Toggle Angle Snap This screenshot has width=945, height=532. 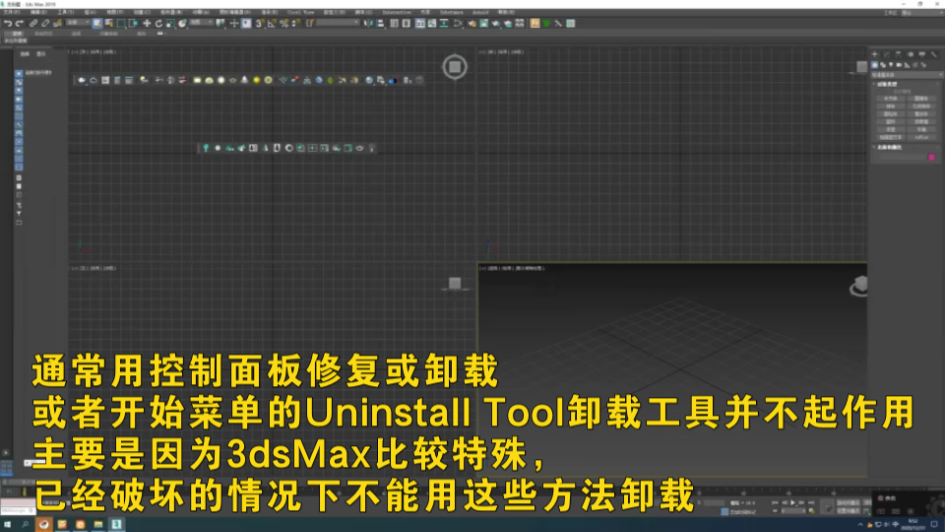click(271, 23)
